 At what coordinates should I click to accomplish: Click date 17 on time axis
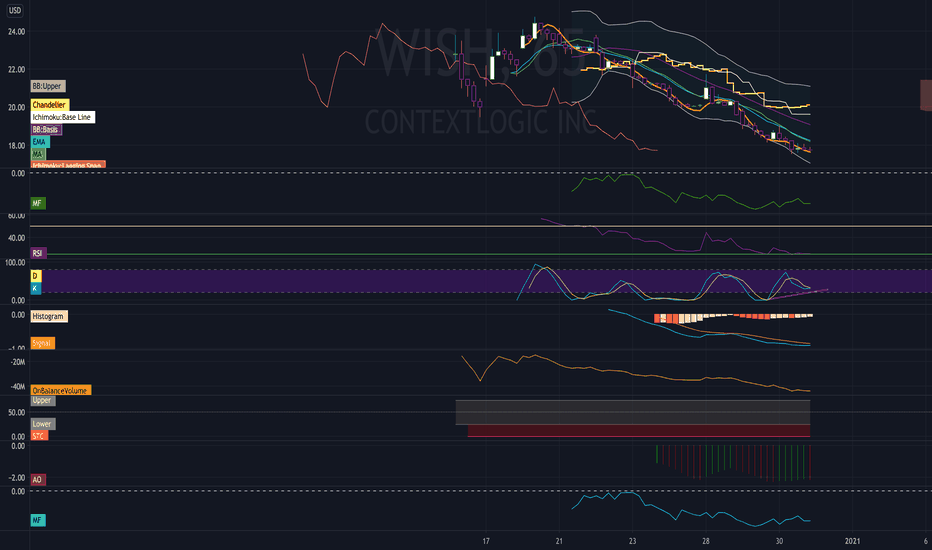point(486,541)
